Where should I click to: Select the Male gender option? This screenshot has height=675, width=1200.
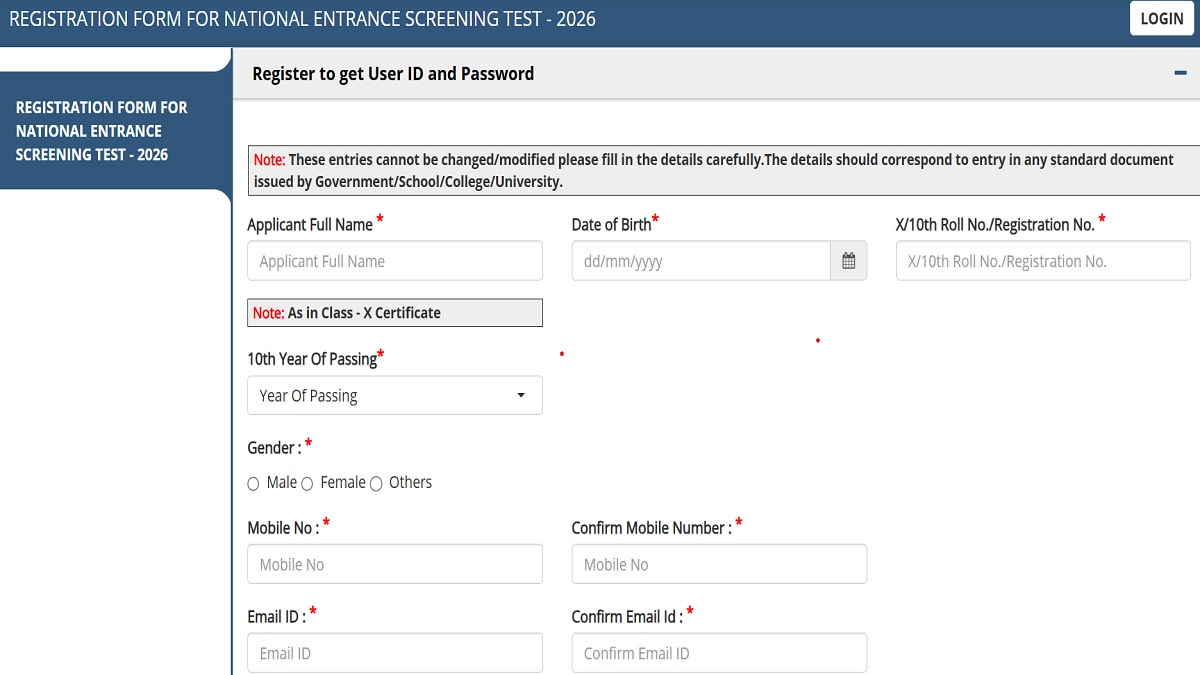[x=254, y=484]
